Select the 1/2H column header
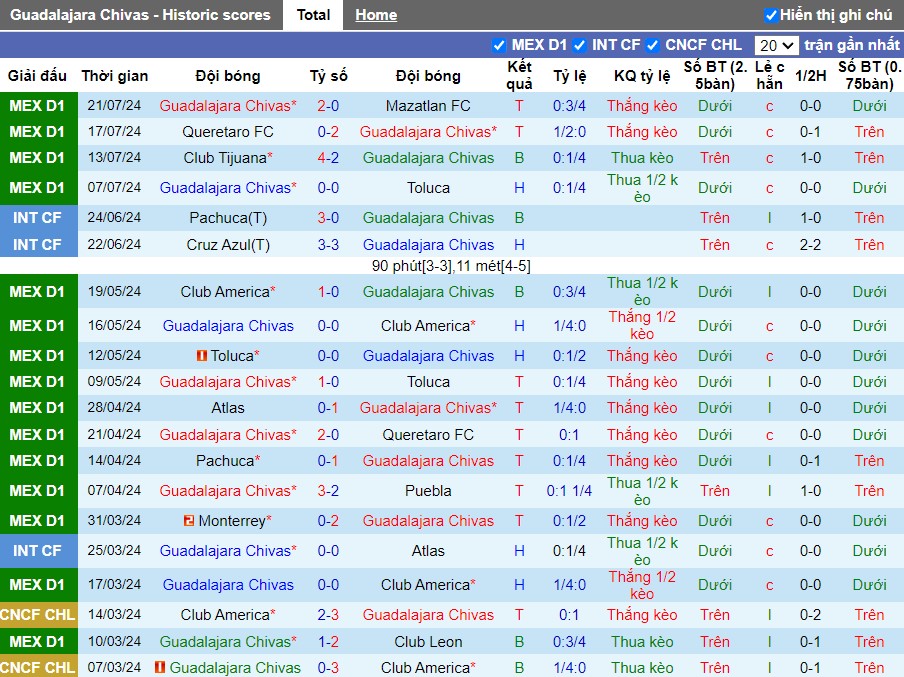 [x=810, y=76]
